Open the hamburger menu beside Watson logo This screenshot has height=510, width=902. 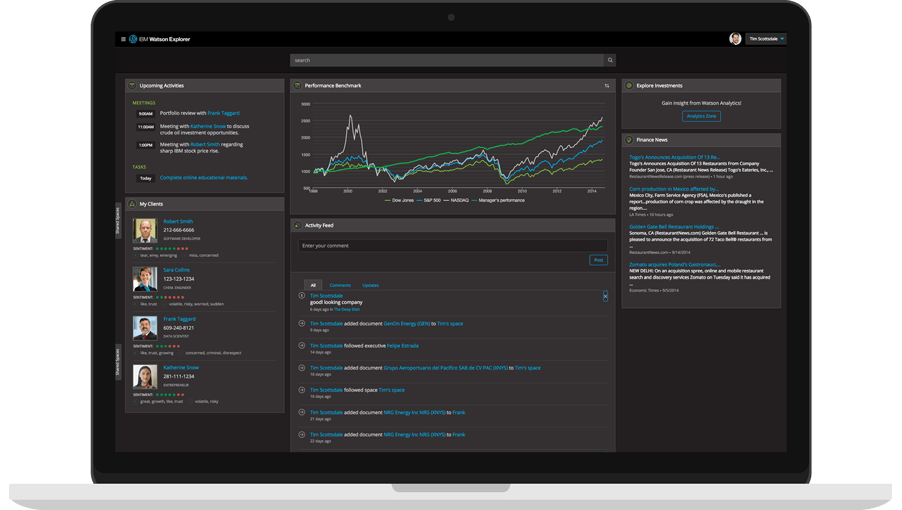point(123,39)
